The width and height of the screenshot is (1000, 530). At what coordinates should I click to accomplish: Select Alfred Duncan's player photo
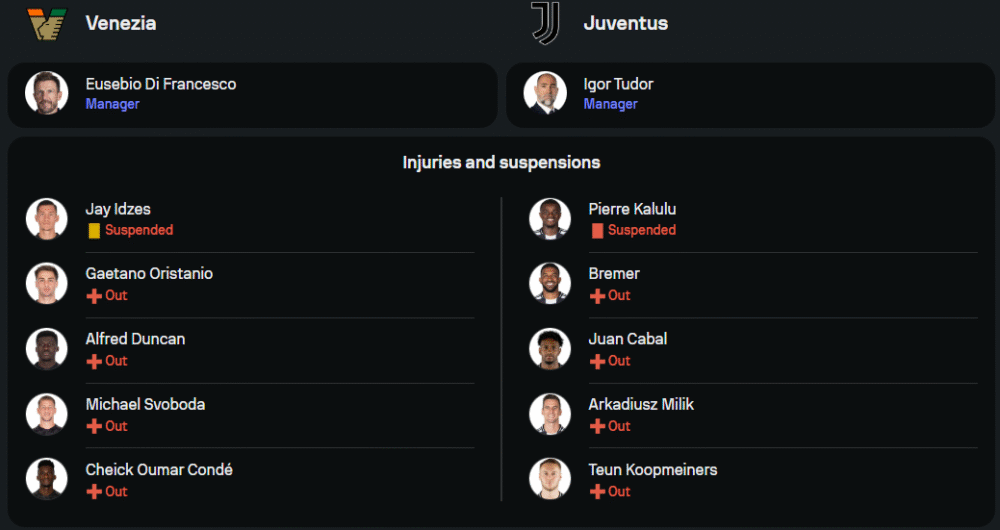[x=47, y=349]
